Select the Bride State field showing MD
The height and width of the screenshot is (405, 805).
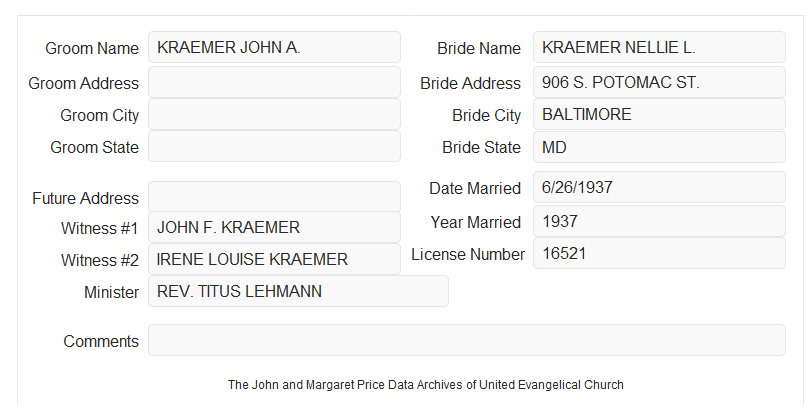pos(659,147)
